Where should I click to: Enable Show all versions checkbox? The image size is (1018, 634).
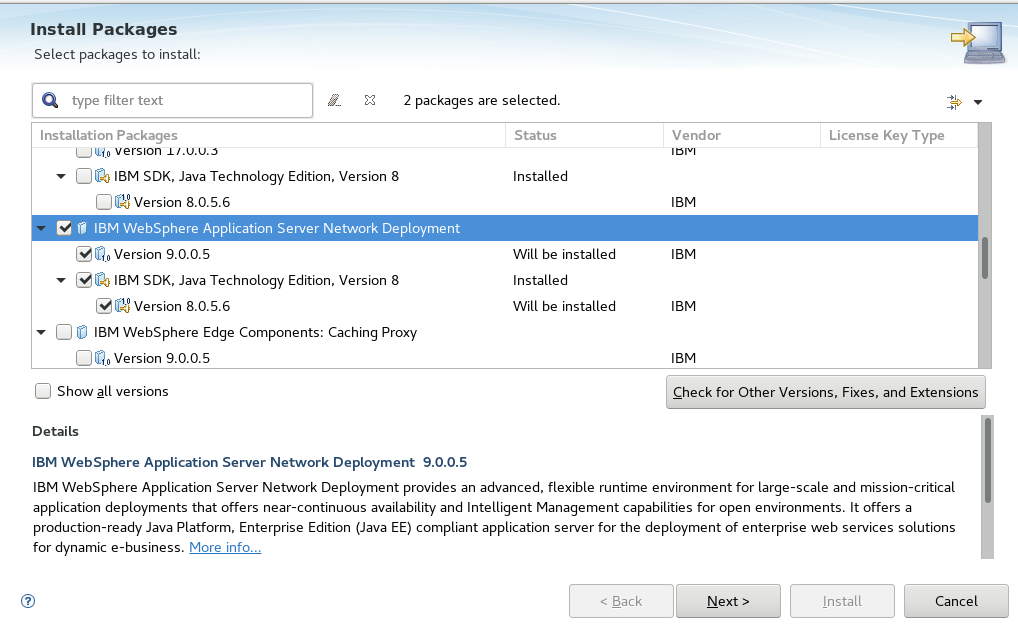coord(43,391)
